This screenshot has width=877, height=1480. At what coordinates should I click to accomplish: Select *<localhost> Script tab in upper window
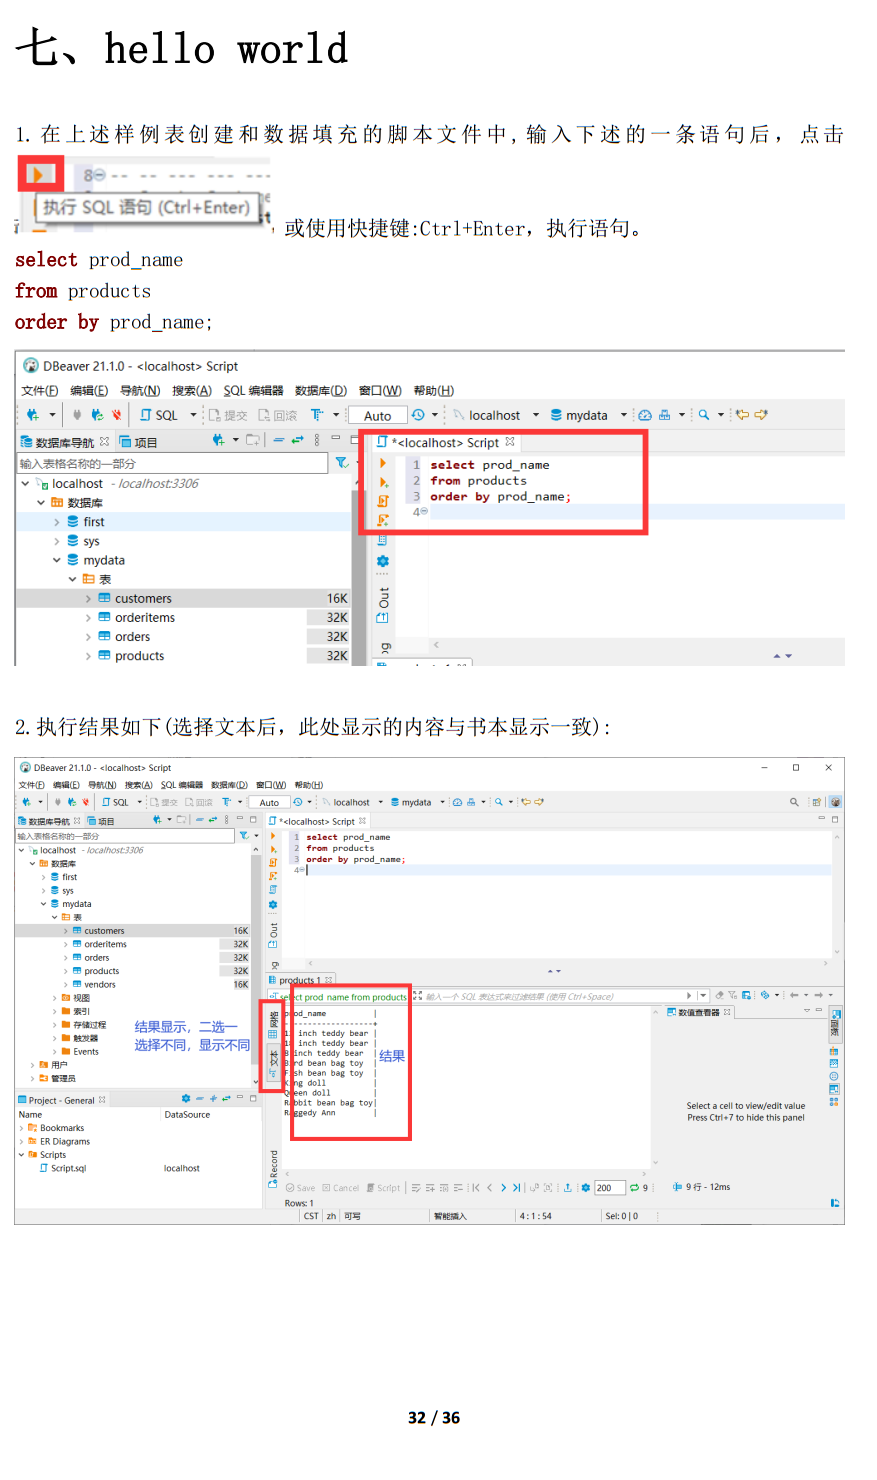point(445,442)
